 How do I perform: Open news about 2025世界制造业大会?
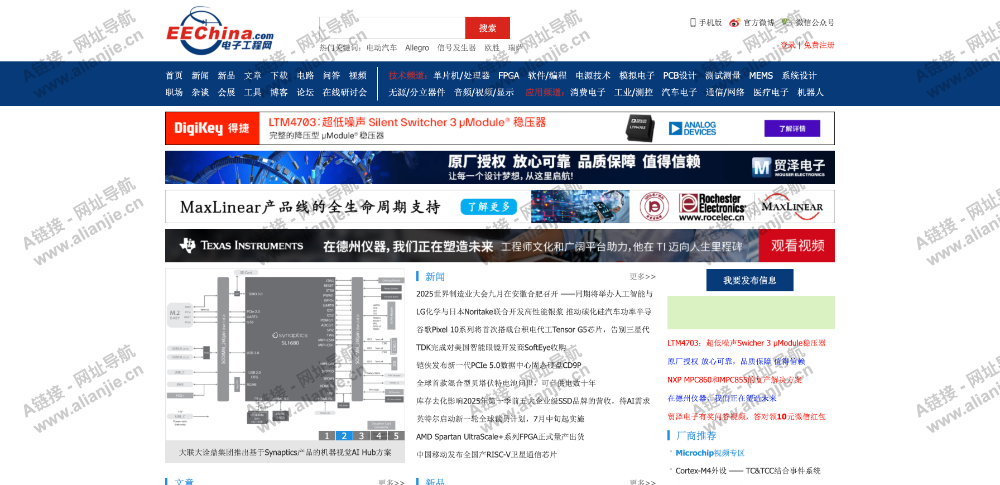point(534,294)
